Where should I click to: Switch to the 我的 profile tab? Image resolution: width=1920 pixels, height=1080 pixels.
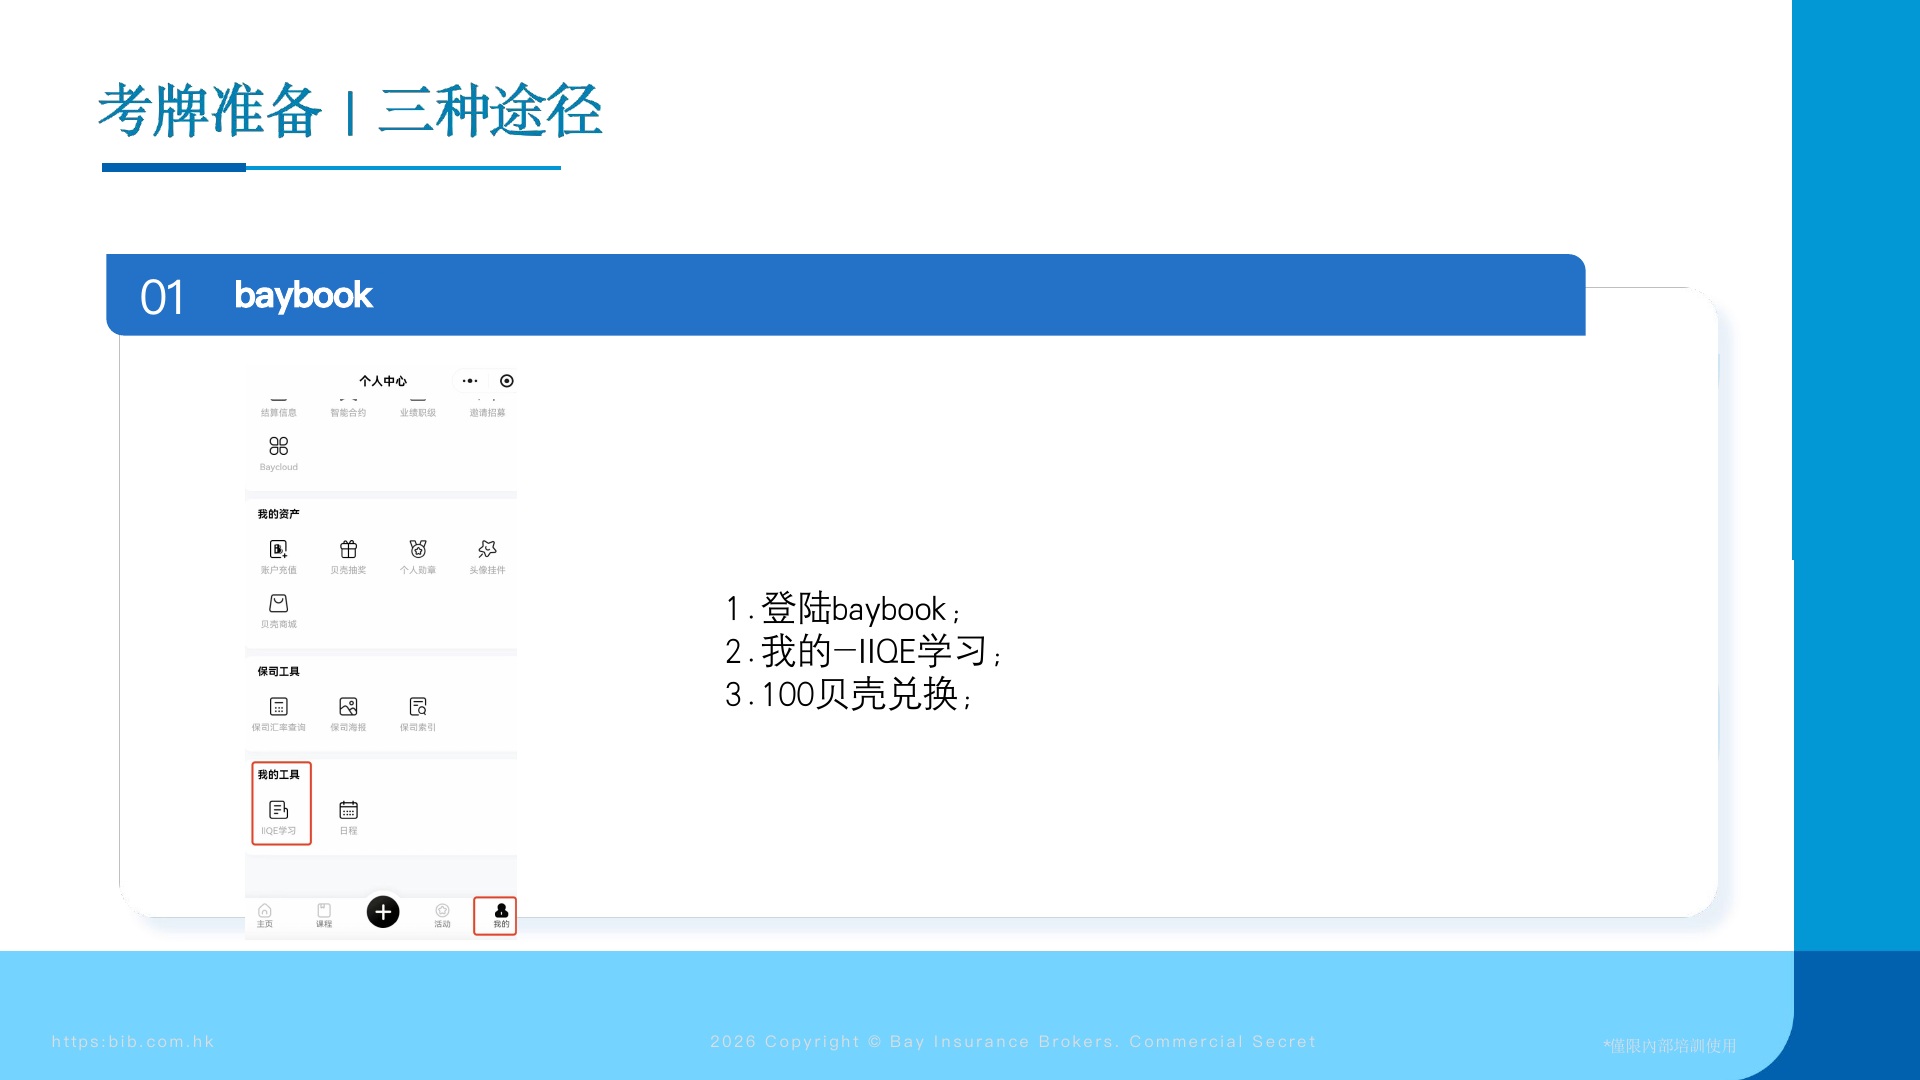501,916
